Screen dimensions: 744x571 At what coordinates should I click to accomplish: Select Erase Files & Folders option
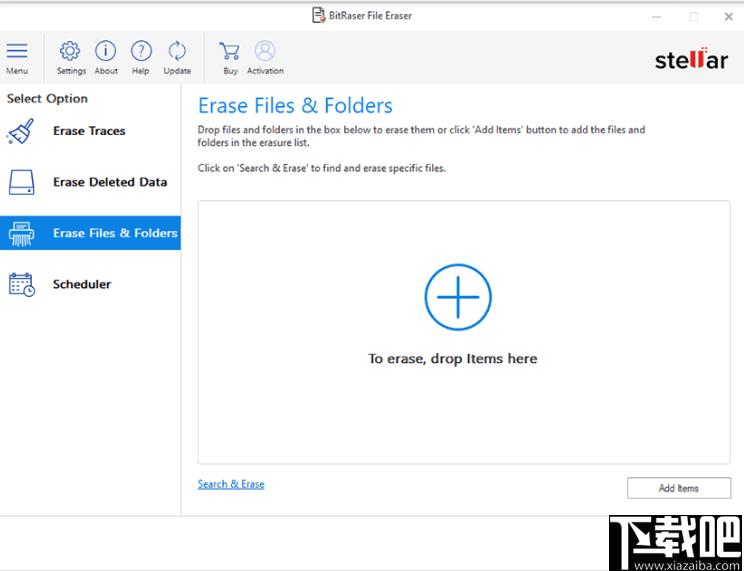[x=90, y=233]
